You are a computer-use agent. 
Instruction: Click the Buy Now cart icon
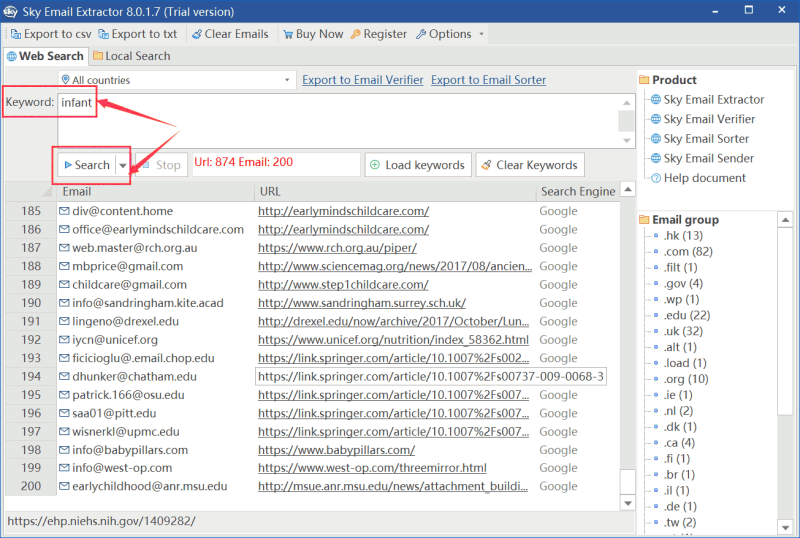point(287,34)
